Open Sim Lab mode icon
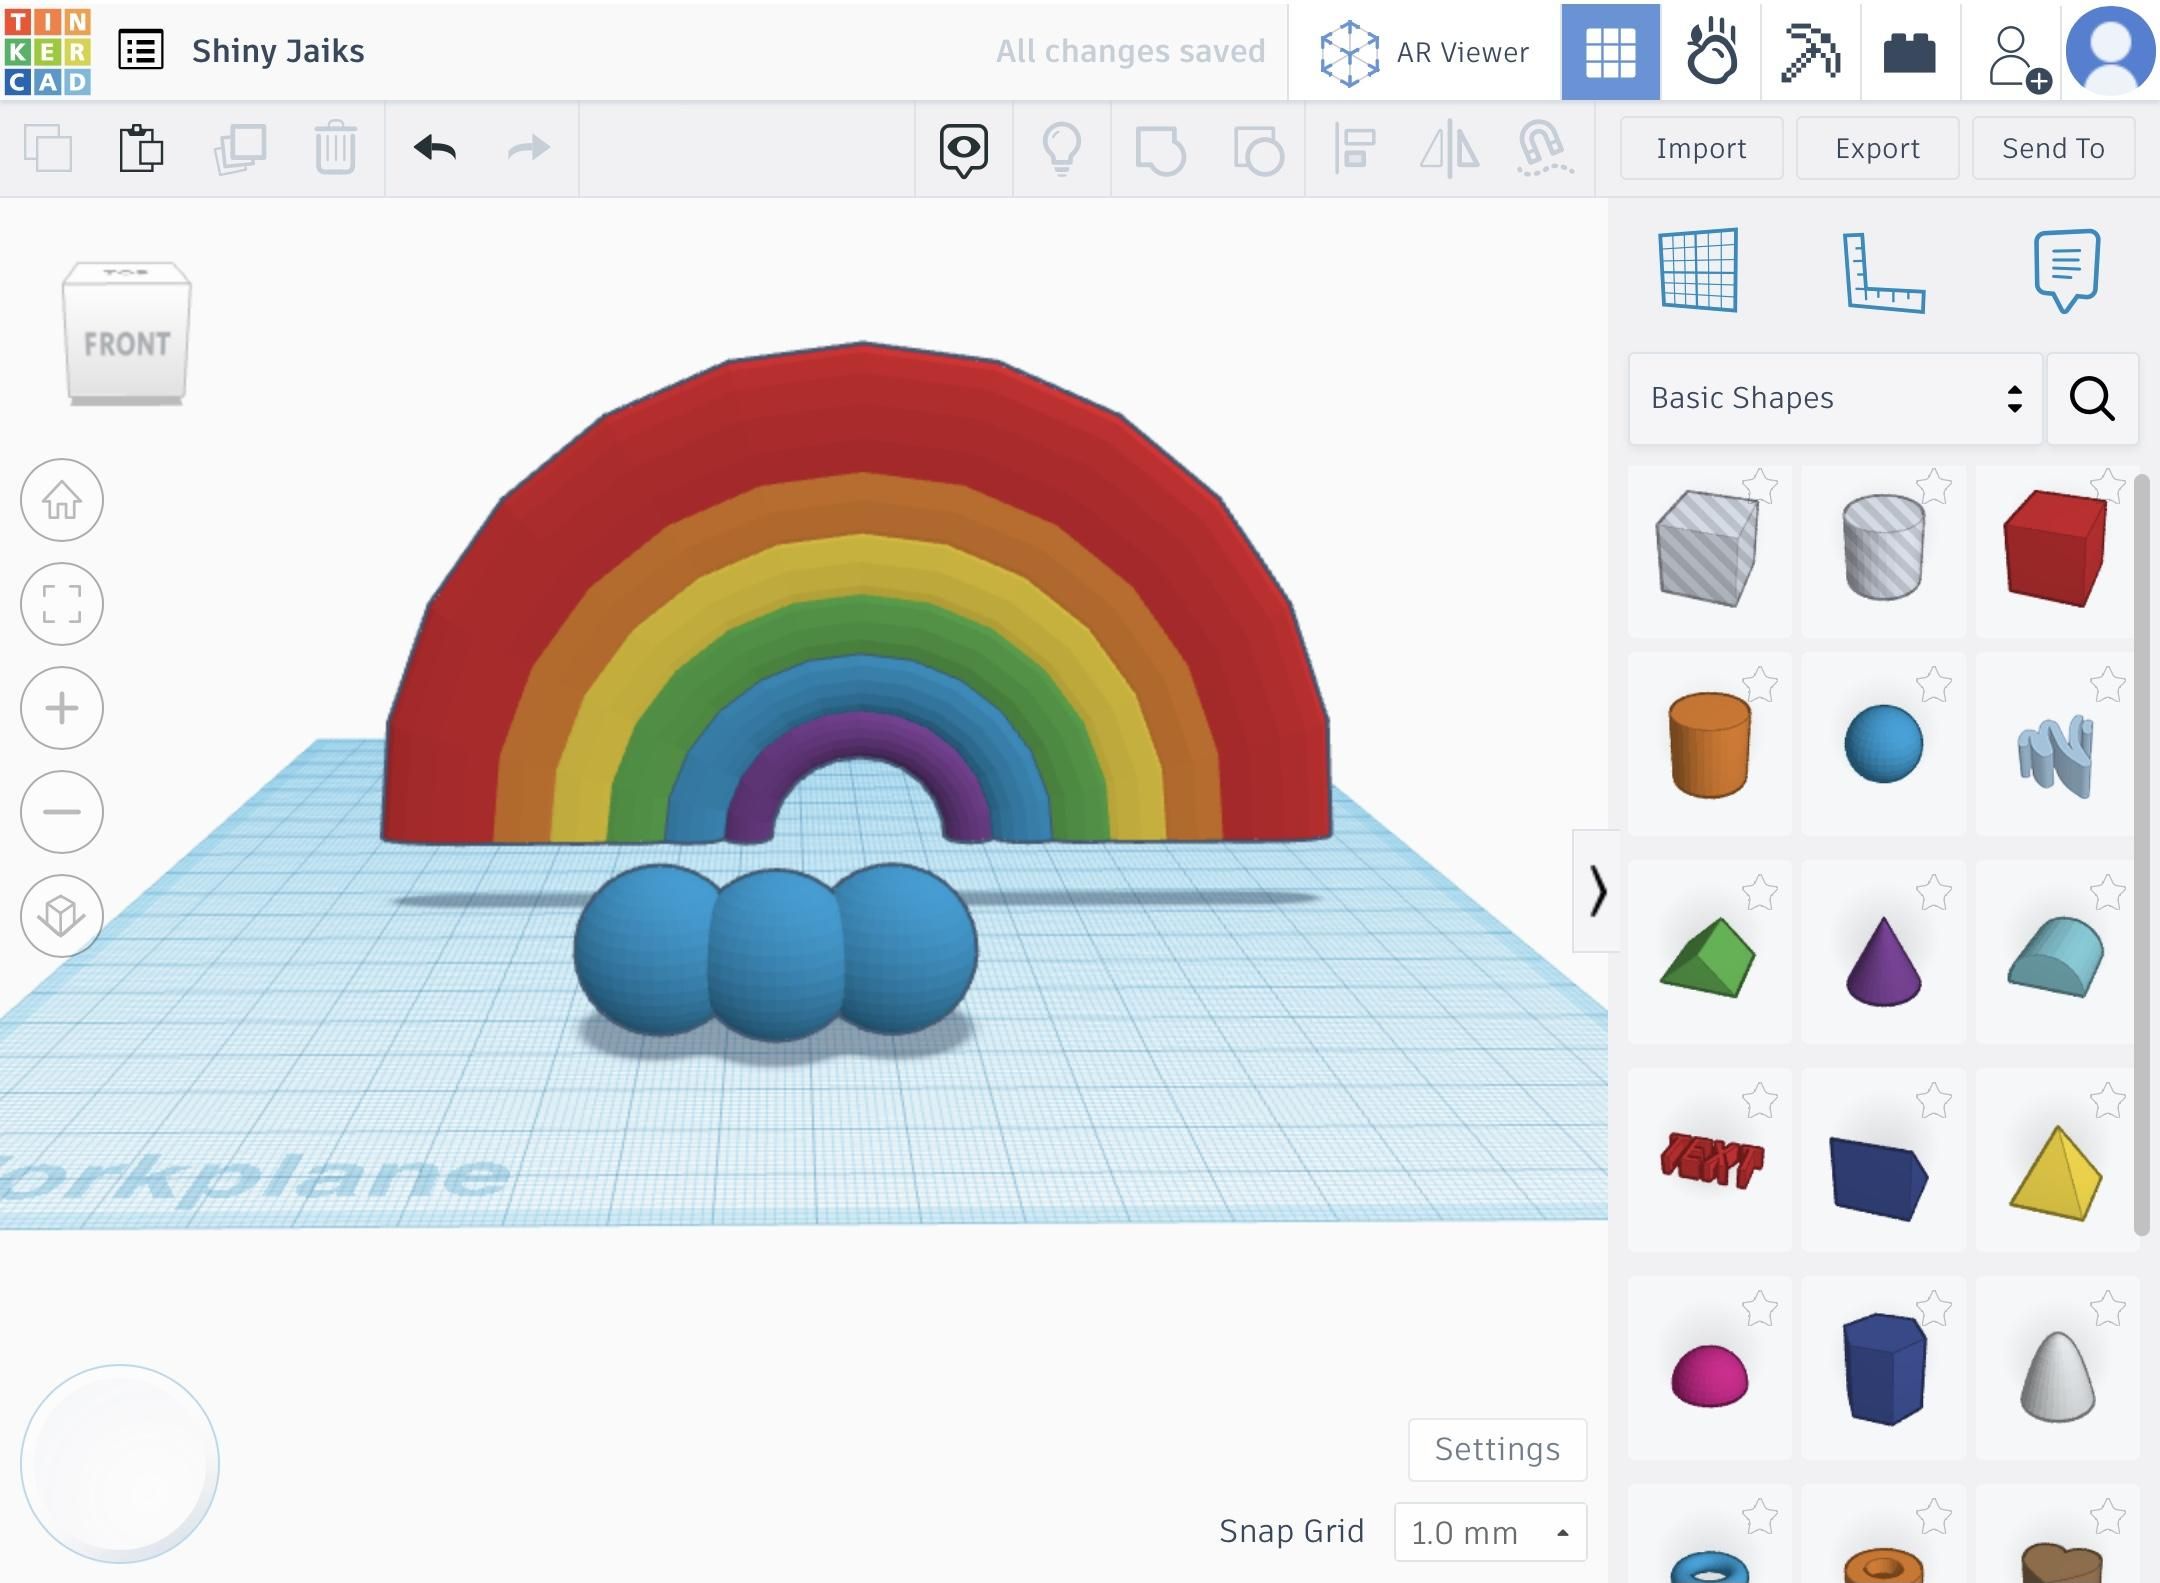Screen dimensions: 2160x1583 point(1711,52)
